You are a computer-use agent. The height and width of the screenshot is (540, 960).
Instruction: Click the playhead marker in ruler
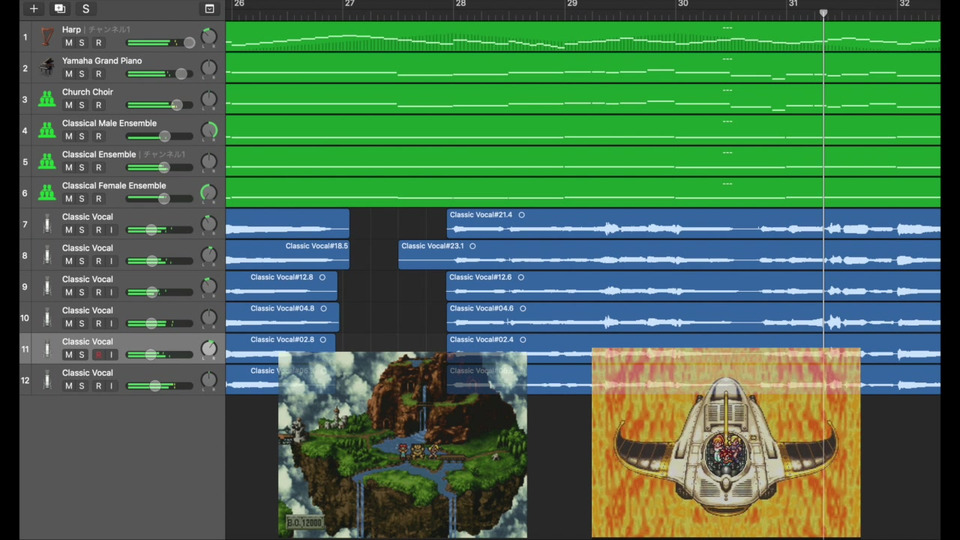click(x=823, y=13)
